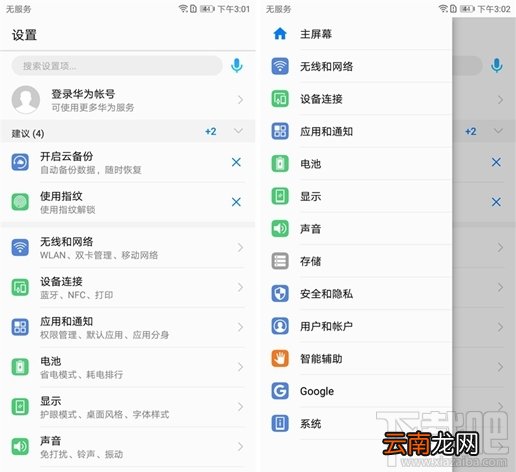The image size is (516, 472).
Task: Tap the battery icon beside 电池 in left list
Action: point(20,367)
